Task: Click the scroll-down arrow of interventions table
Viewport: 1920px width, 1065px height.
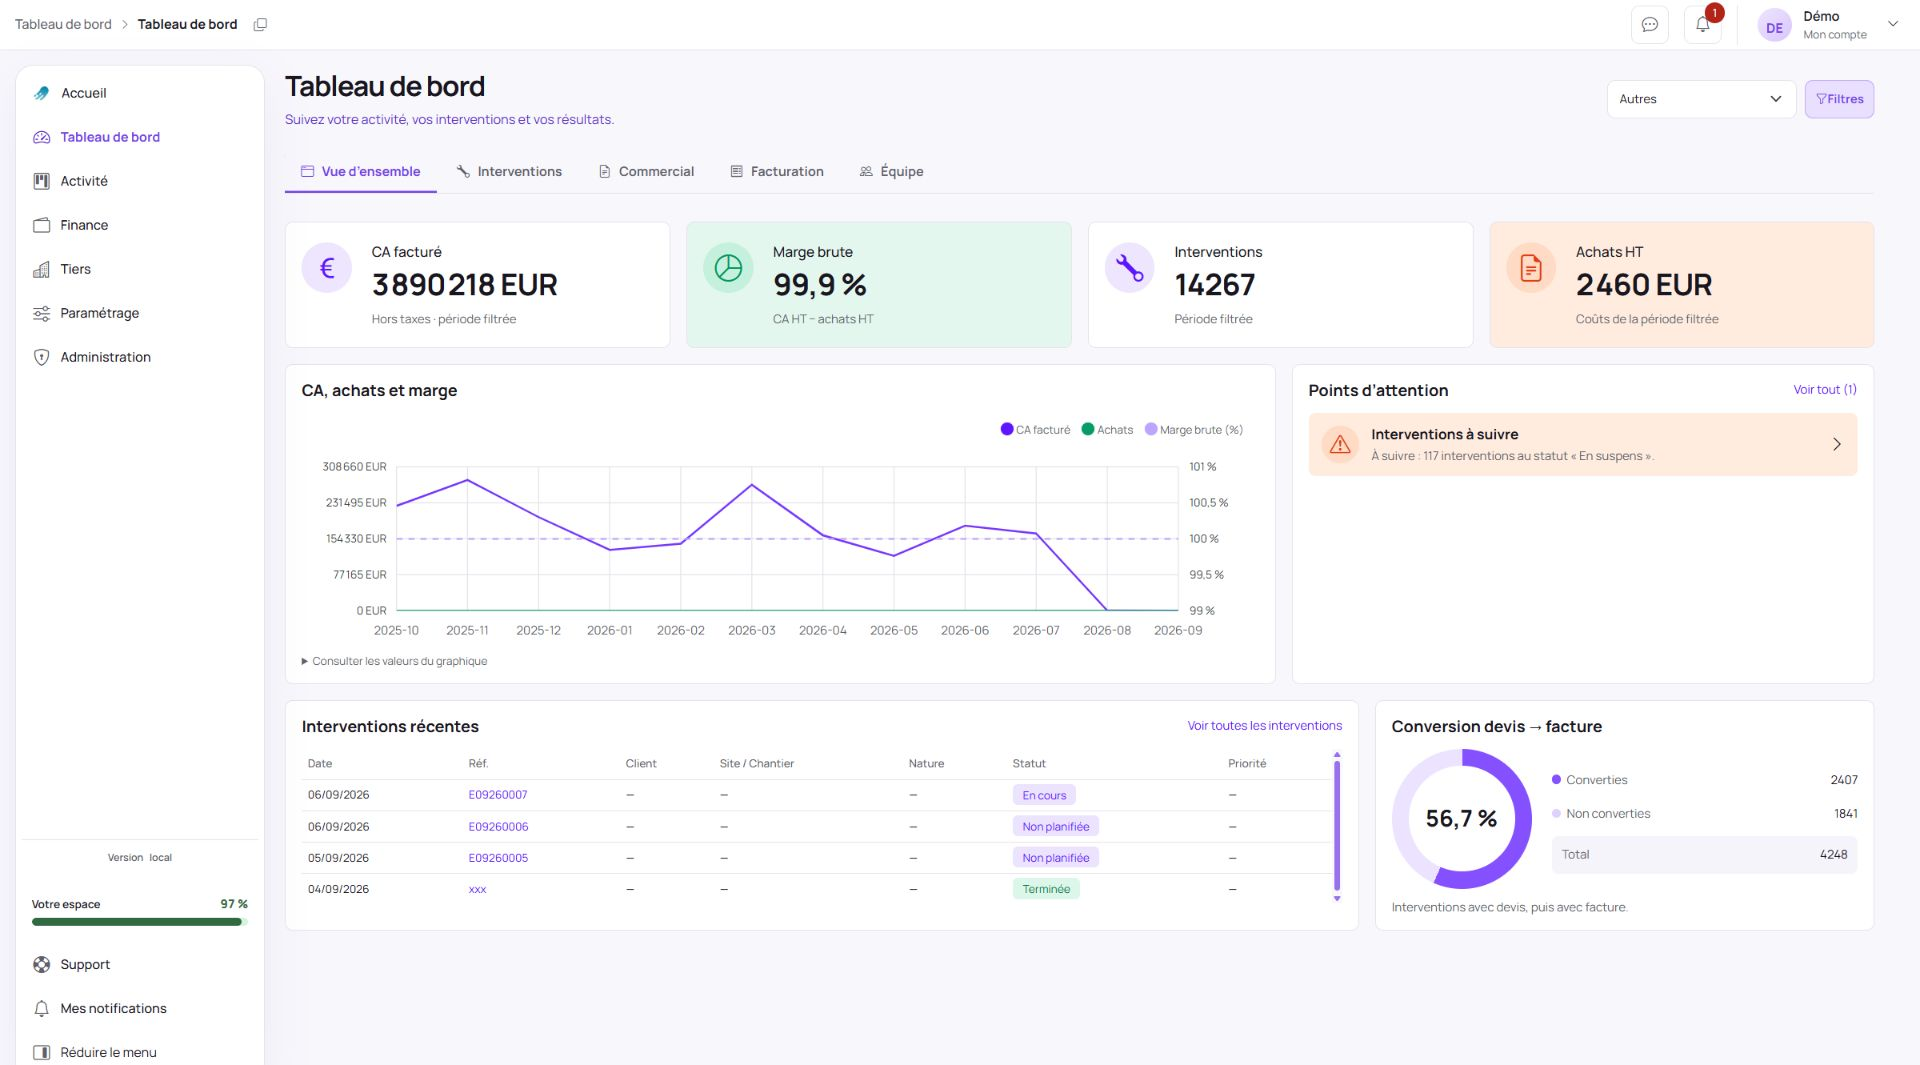Action: pos(1337,899)
